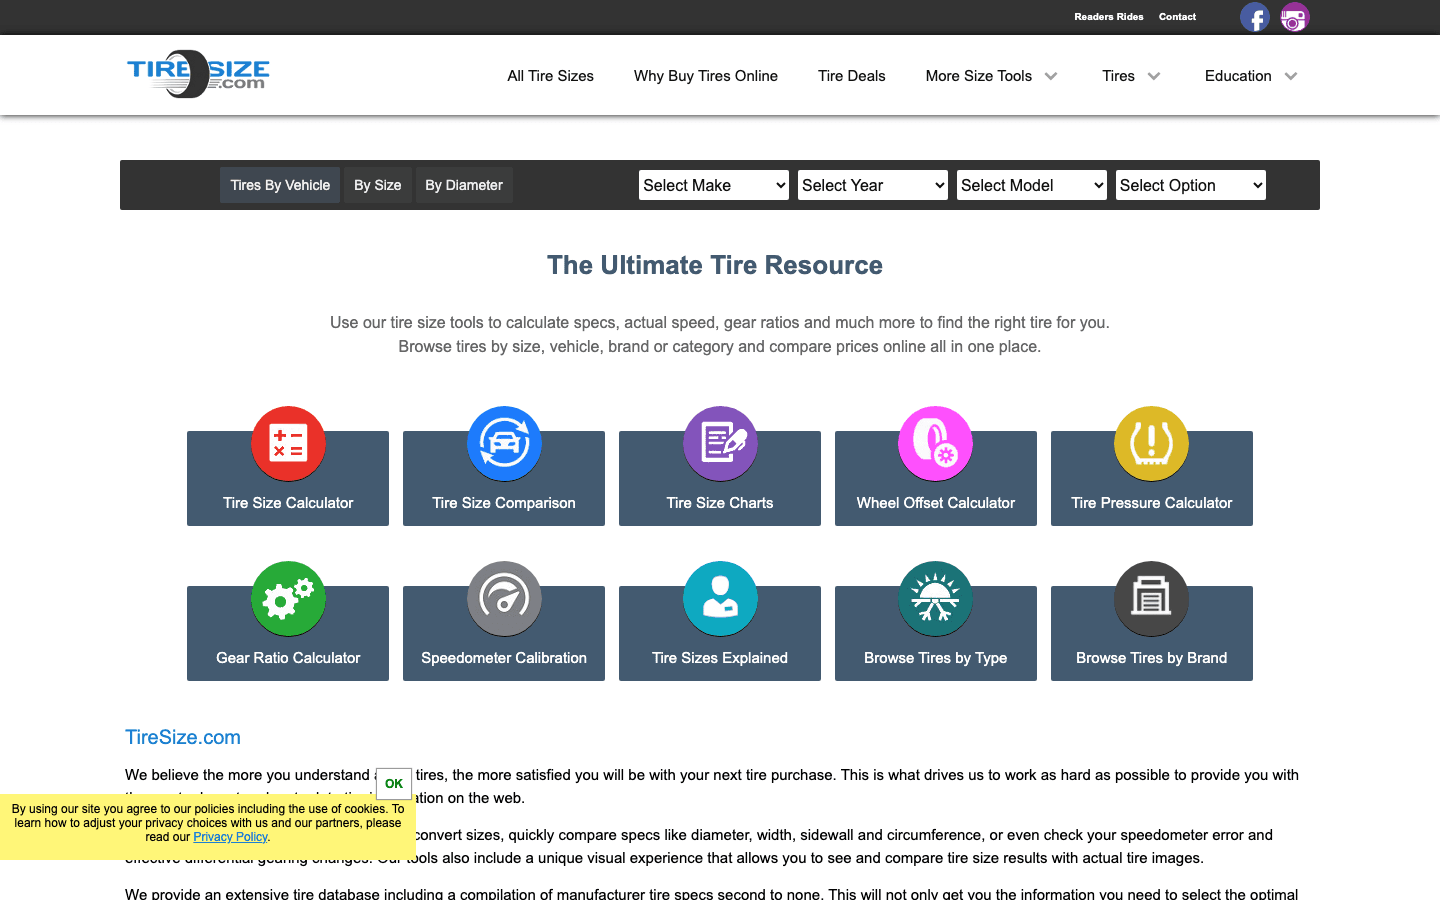Expand the More Size Tools menu
Screen dimensions: 1440x900
990,76
